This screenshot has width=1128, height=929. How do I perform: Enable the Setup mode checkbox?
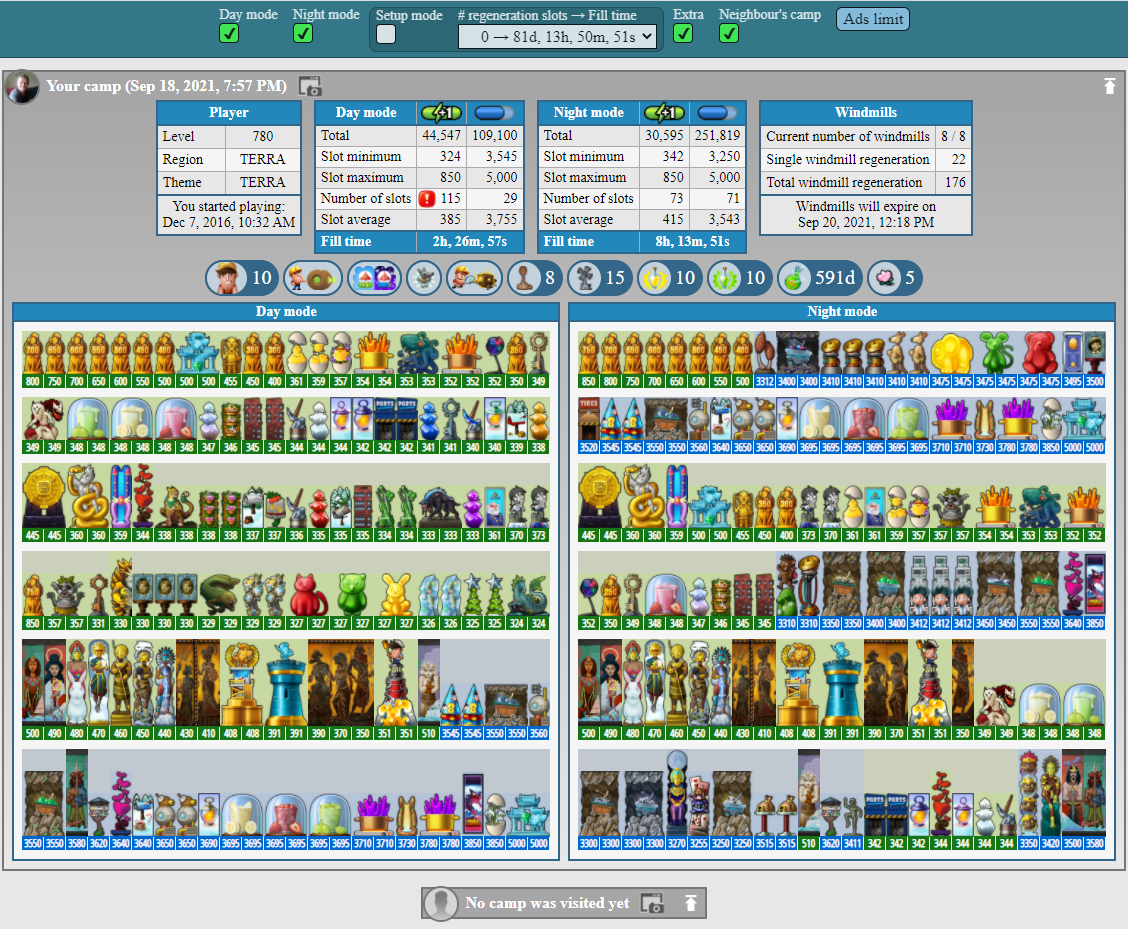pos(386,34)
